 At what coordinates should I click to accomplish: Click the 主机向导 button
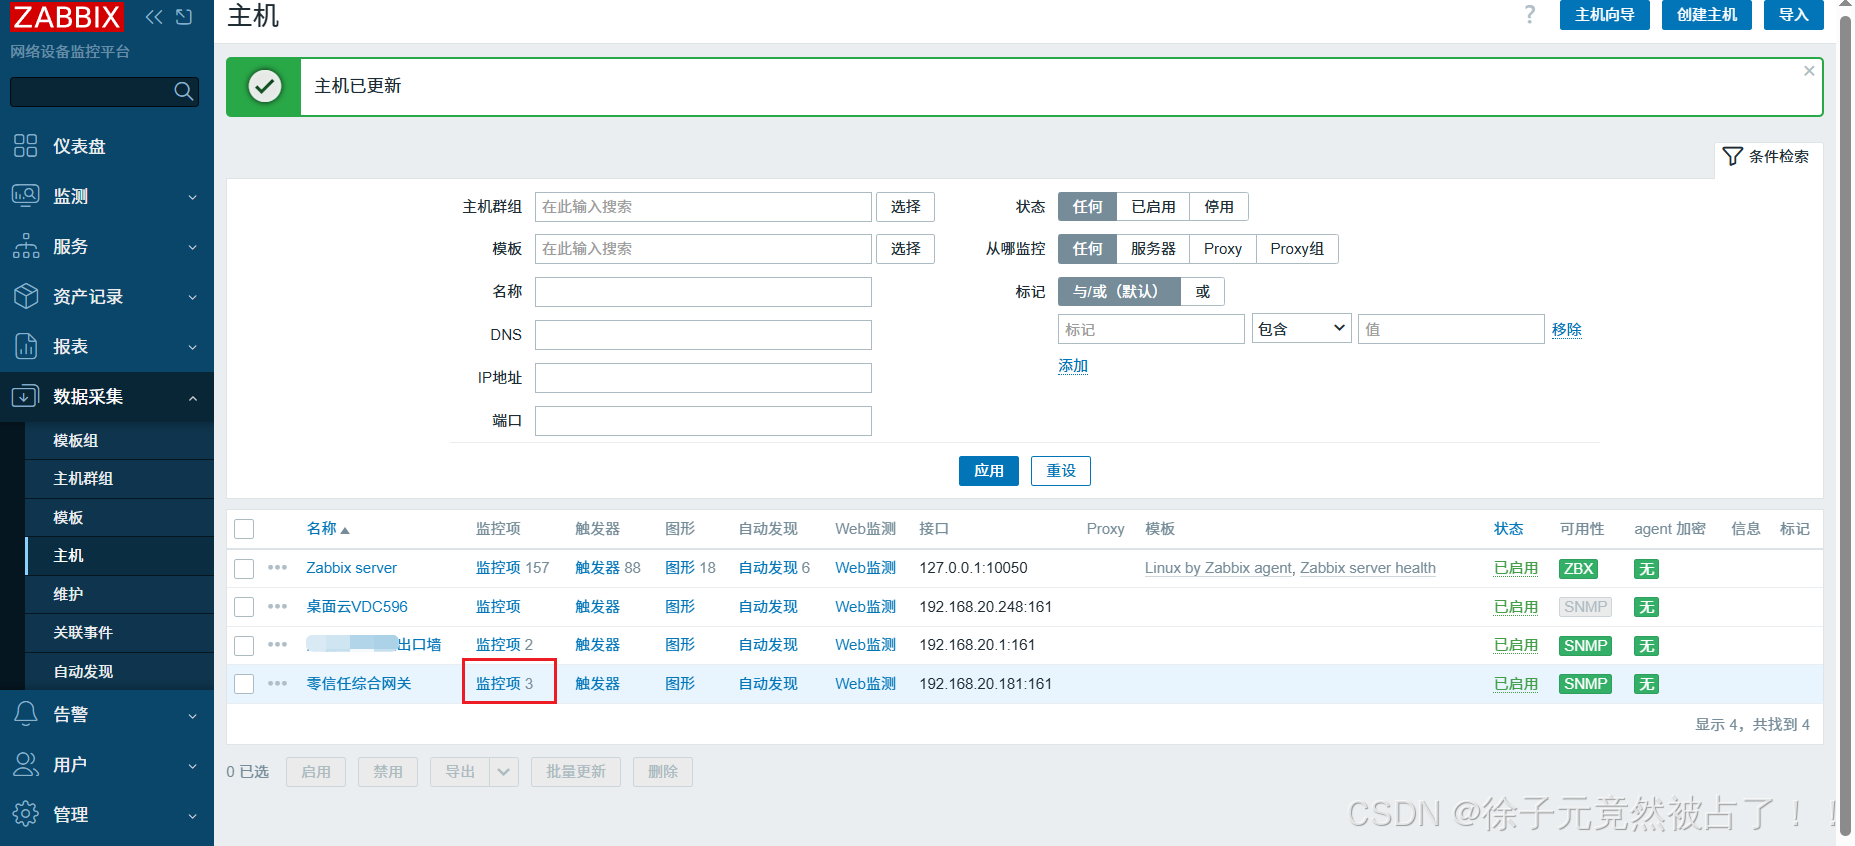click(x=1604, y=15)
